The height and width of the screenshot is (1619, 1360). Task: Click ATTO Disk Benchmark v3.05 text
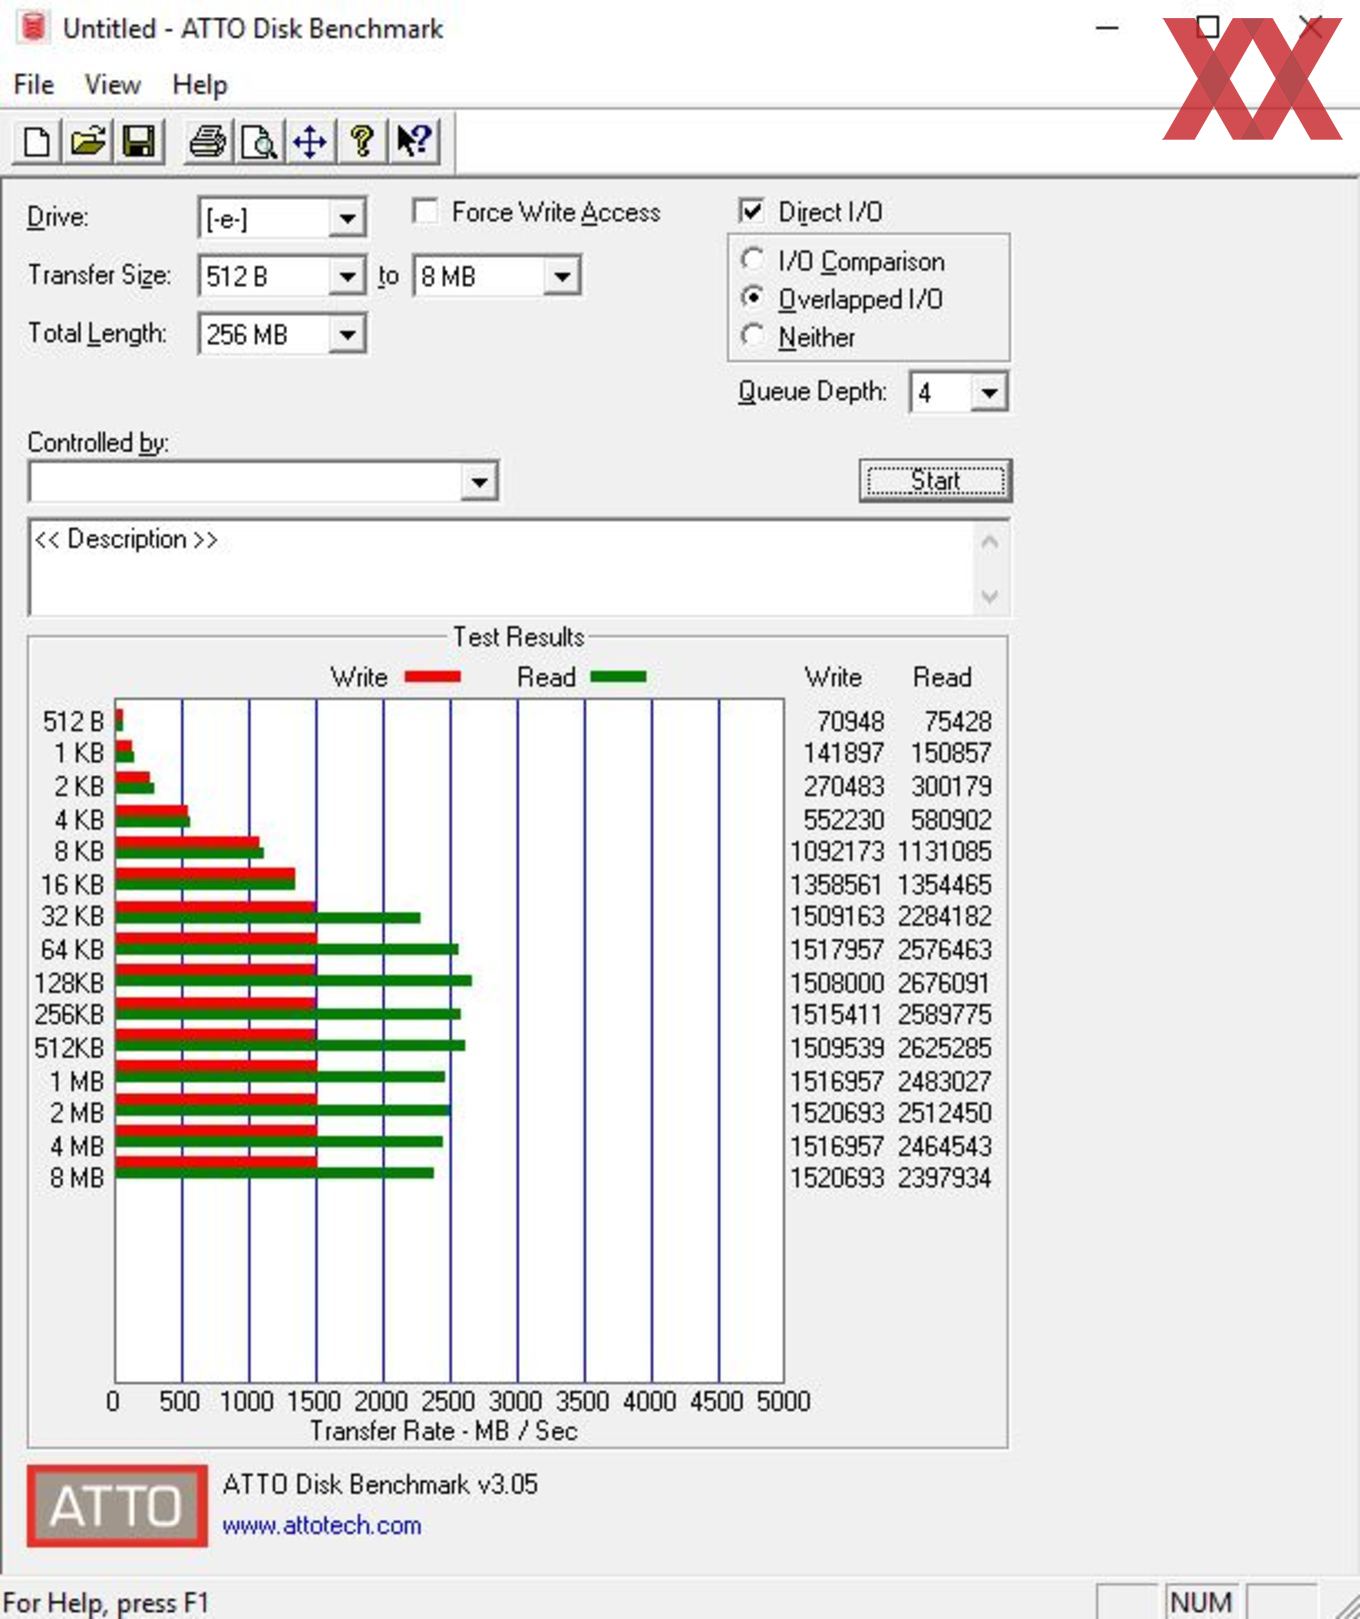[380, 1483]
